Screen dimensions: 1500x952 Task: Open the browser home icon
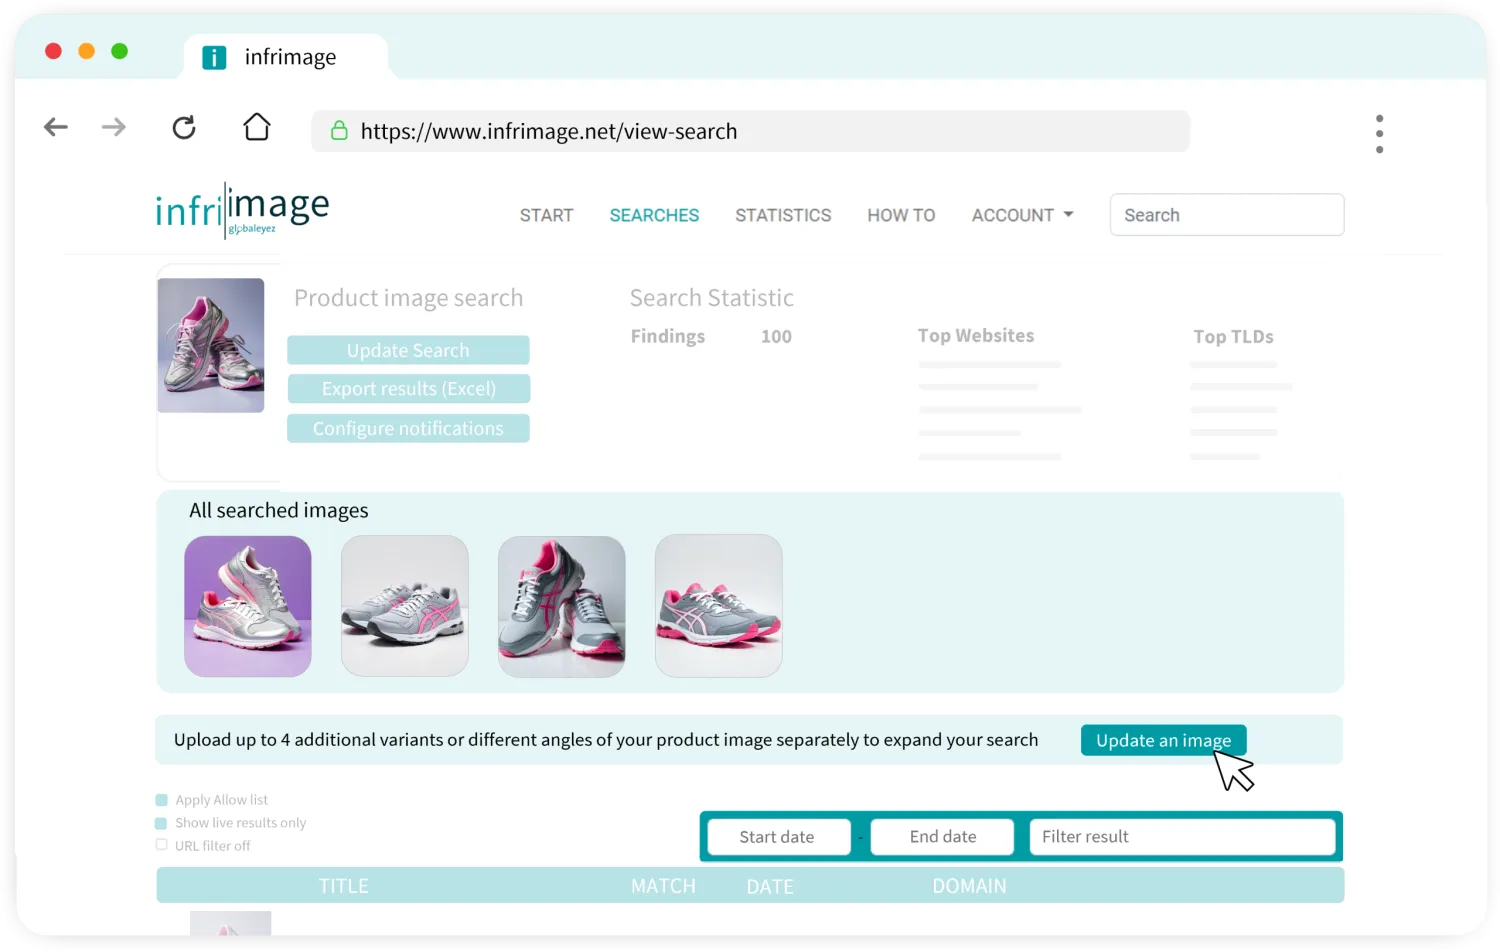(x=257, y=126)
